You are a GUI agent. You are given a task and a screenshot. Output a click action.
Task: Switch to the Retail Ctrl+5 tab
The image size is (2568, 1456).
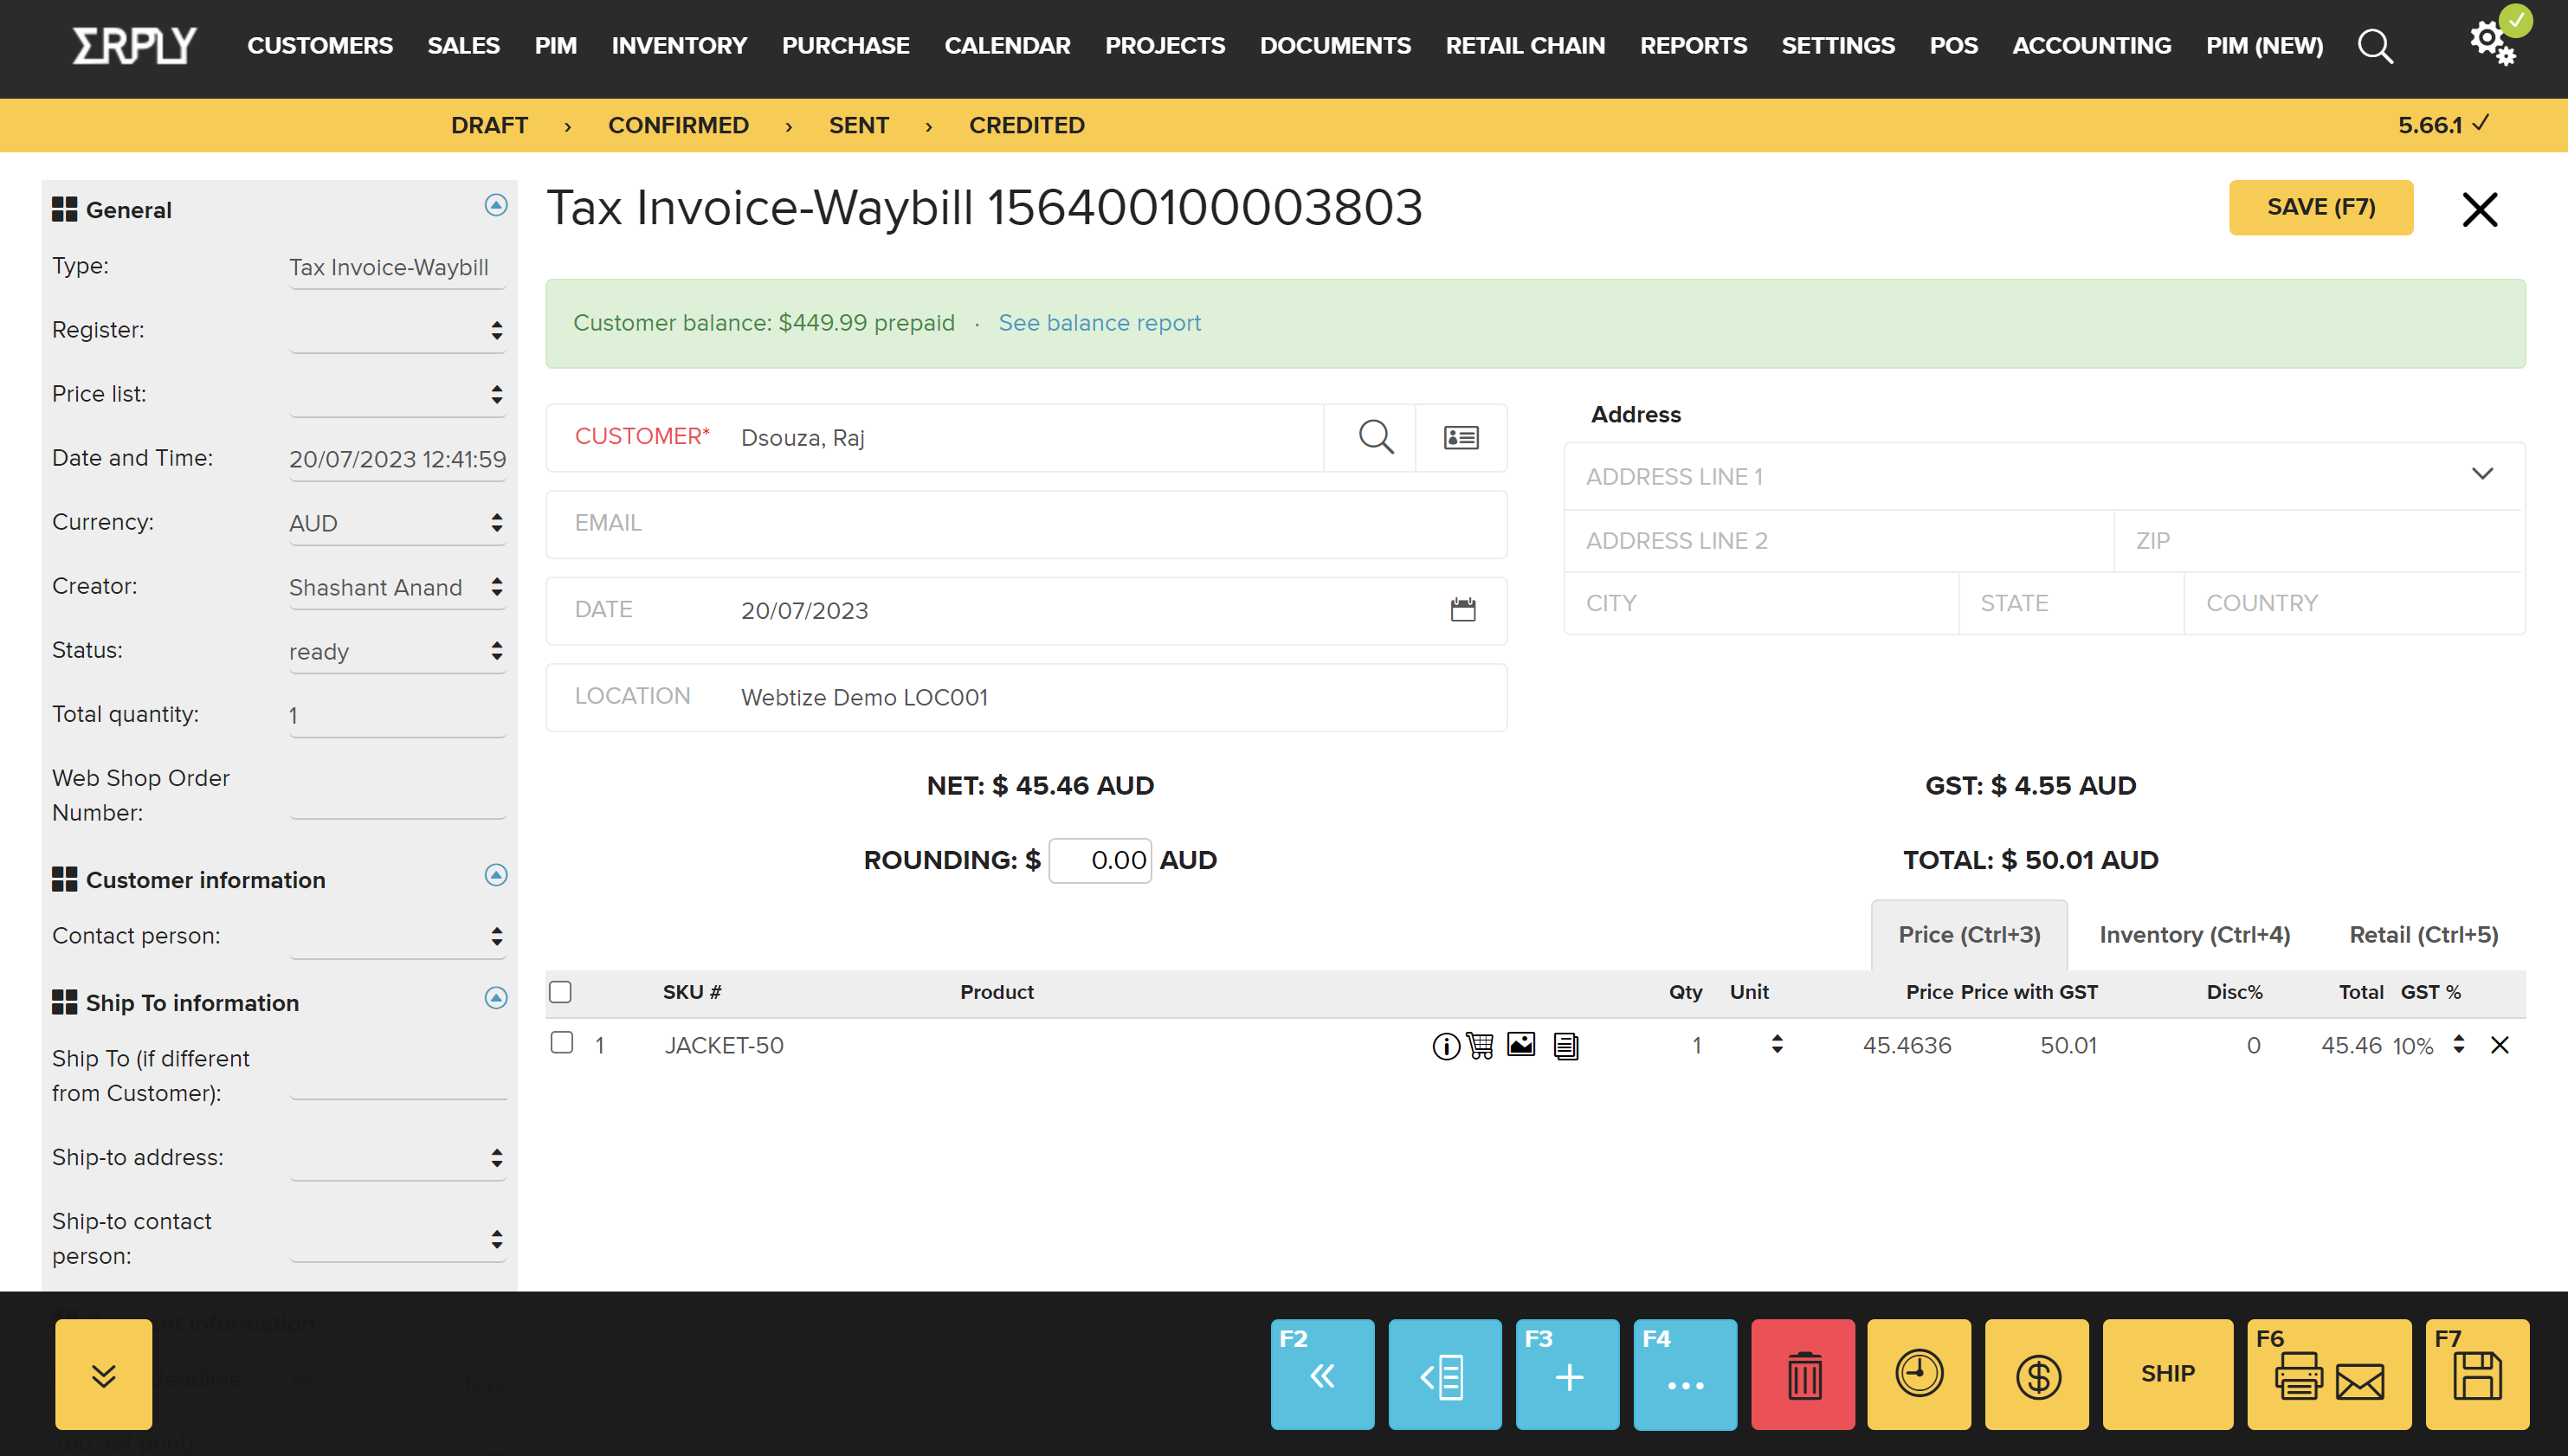2423,934
